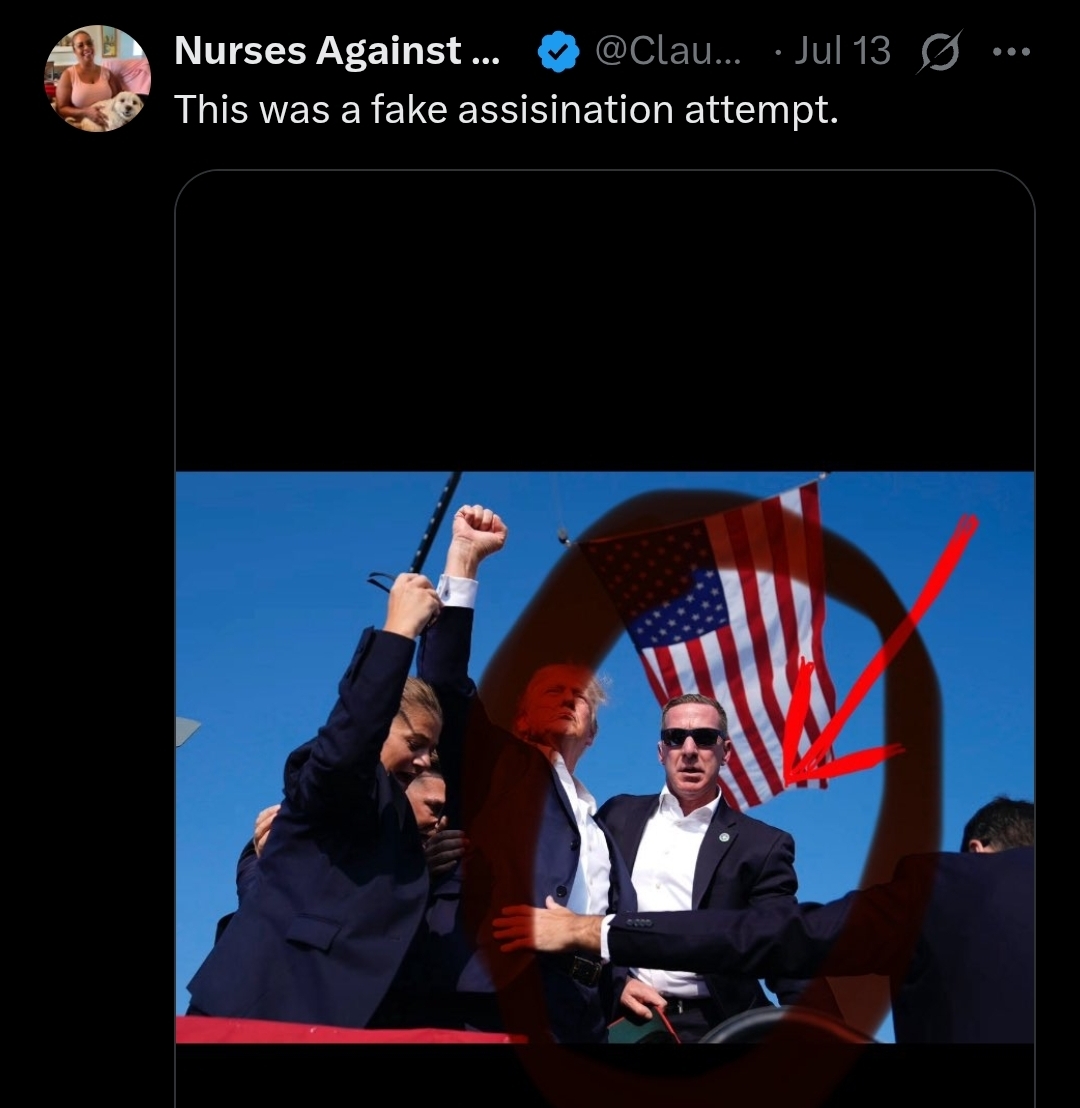Open the Jul 13 timestamp permalink

point(842,51)
